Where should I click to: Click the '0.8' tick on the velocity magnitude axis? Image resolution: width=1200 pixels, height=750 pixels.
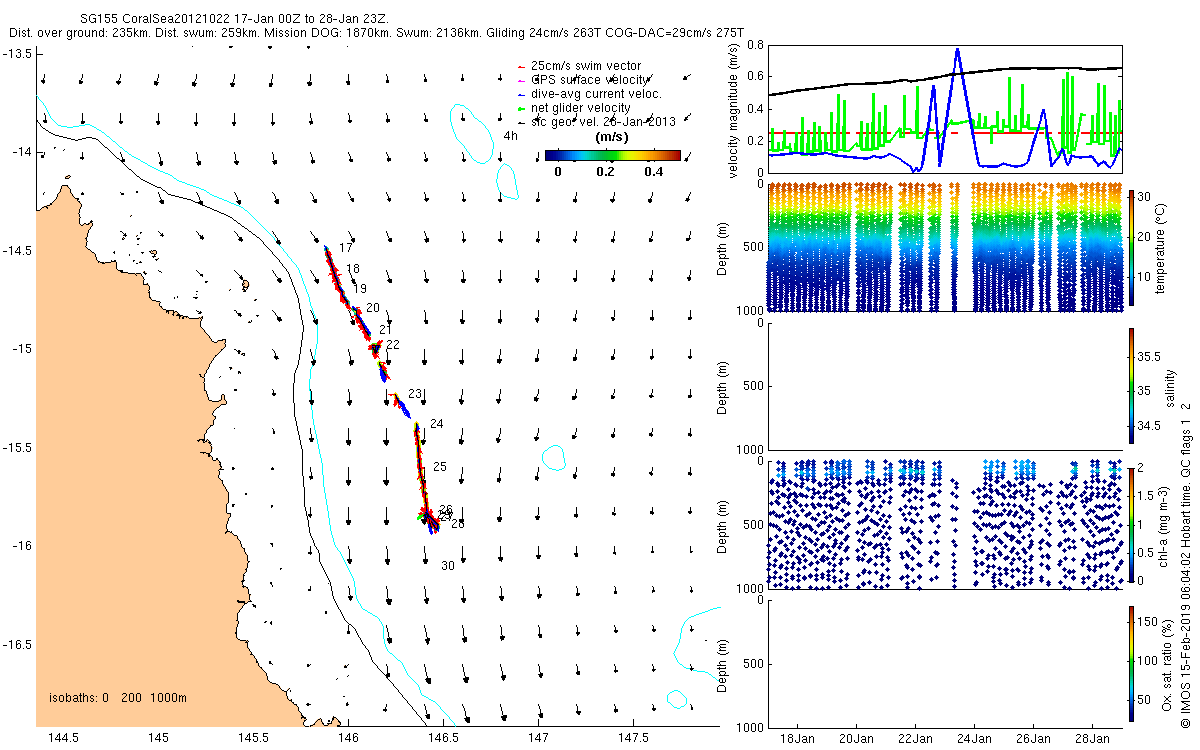pos(754,46)
